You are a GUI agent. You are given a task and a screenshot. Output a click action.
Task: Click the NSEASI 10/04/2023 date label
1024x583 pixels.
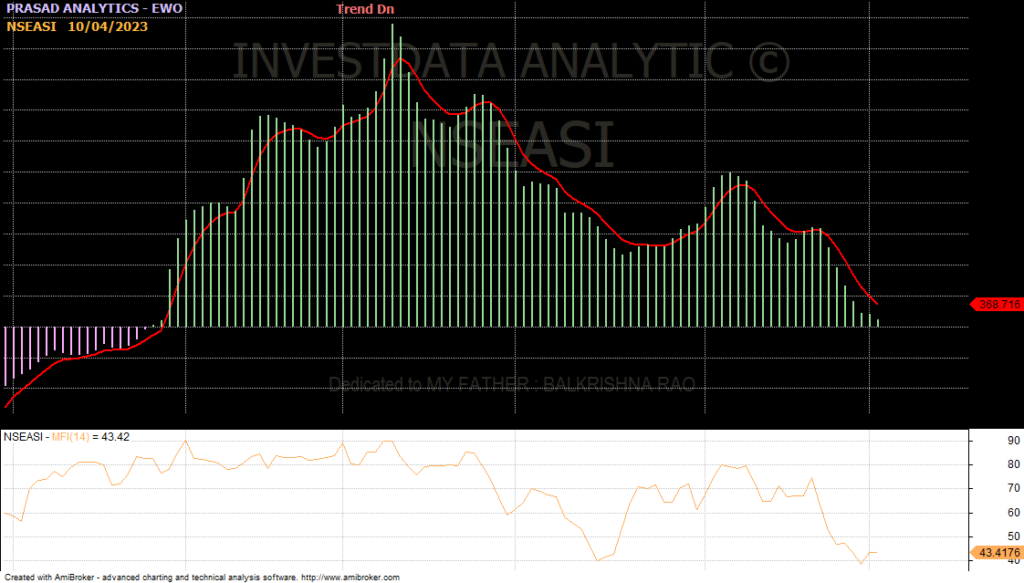coord(77,26)
